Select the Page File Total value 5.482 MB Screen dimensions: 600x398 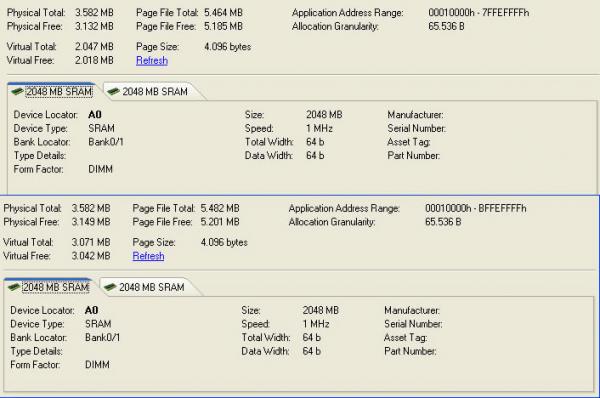click(x=220, y=208)
